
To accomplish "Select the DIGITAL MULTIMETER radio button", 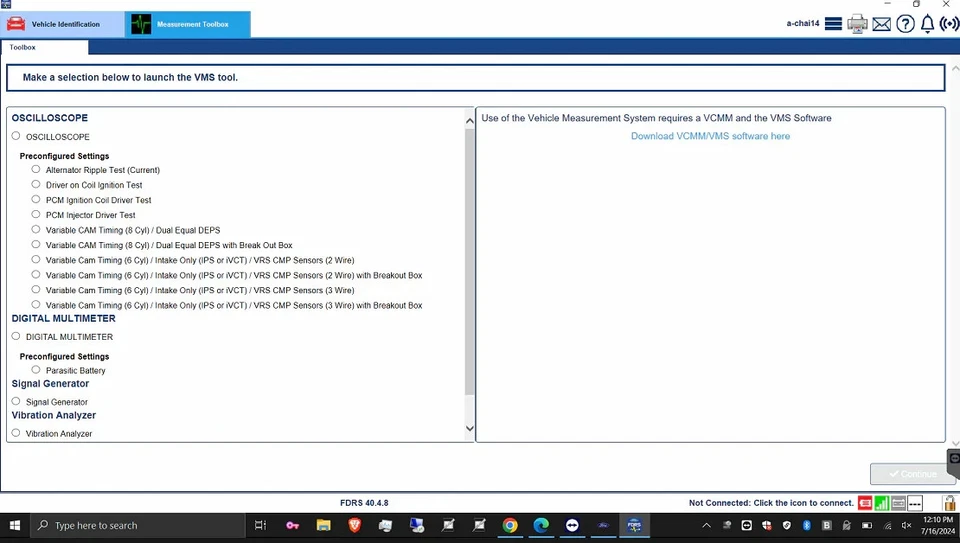I will (x=16, y=336).
